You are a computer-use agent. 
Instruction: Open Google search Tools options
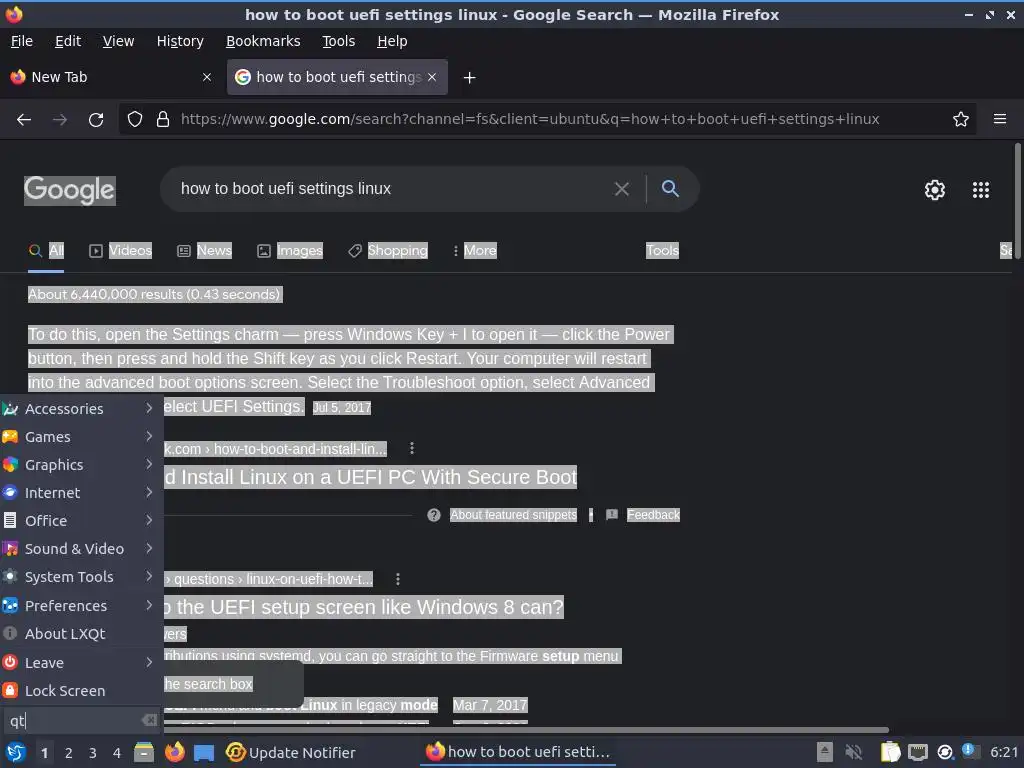[x=662, y=251]
